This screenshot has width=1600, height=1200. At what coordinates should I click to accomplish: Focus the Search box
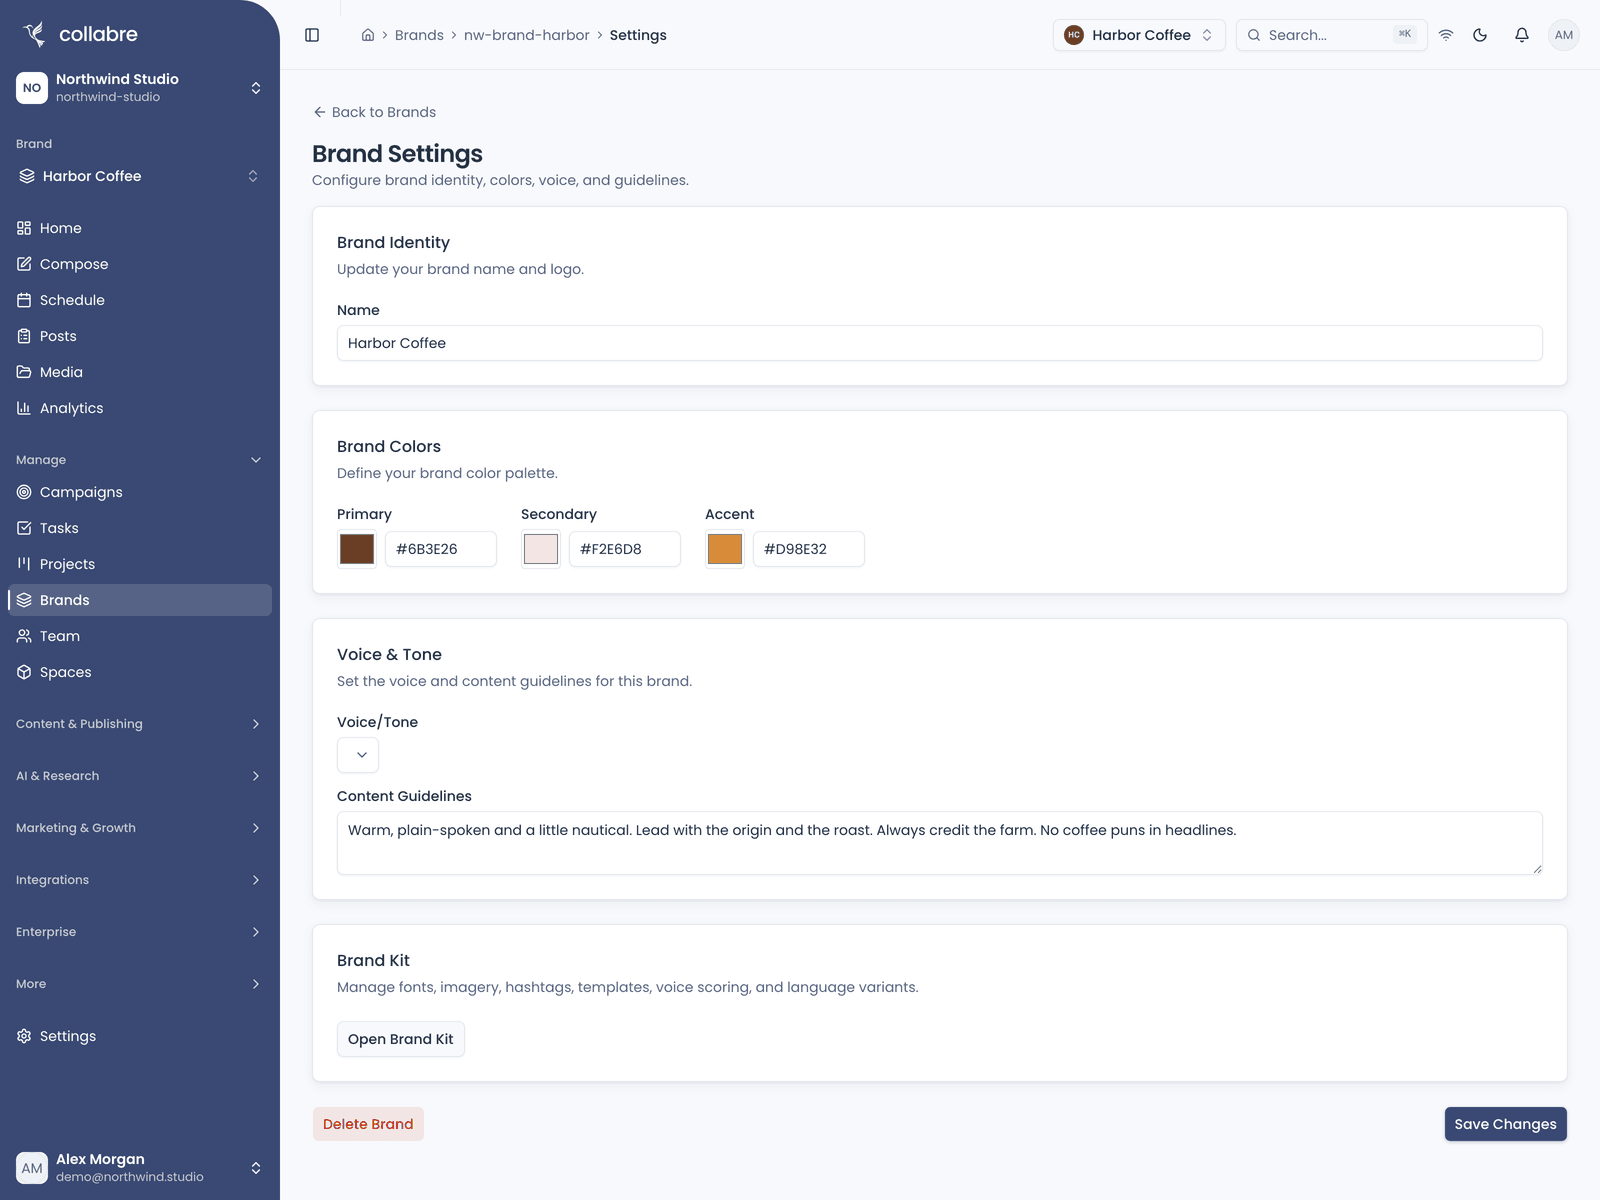tap(1332, 35)
